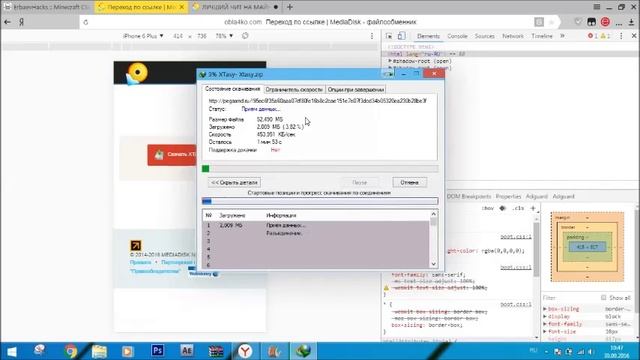The height and width of the screenshot is (360, 640).
Task: Open the Windows Start menu
Action: (x=11, y=351)
